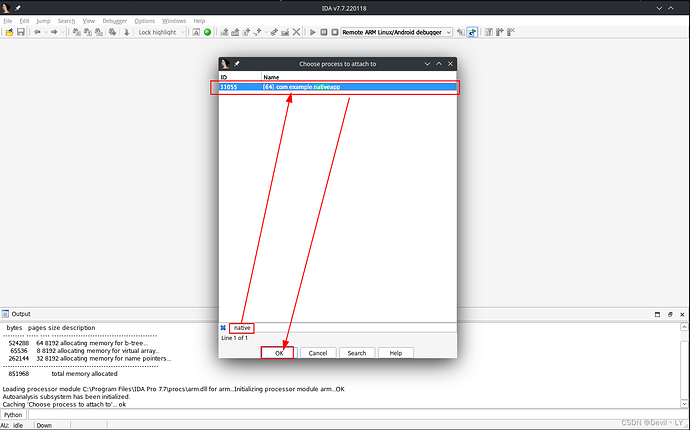This screenshot has height=430, width=690.
Task: Click the IDA logo in the main title bar
Action: pos(6,8)
